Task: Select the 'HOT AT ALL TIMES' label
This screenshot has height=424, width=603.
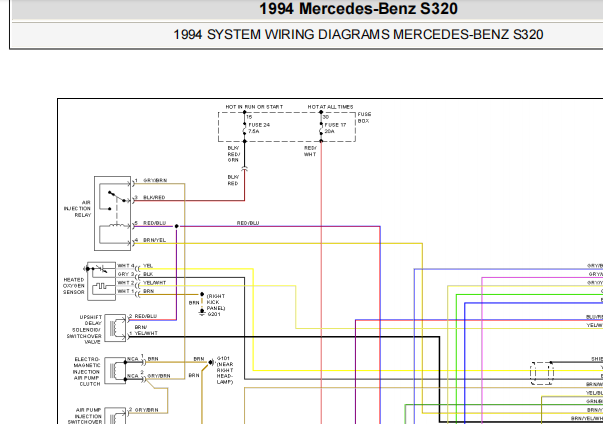Action: coord(330,107)
